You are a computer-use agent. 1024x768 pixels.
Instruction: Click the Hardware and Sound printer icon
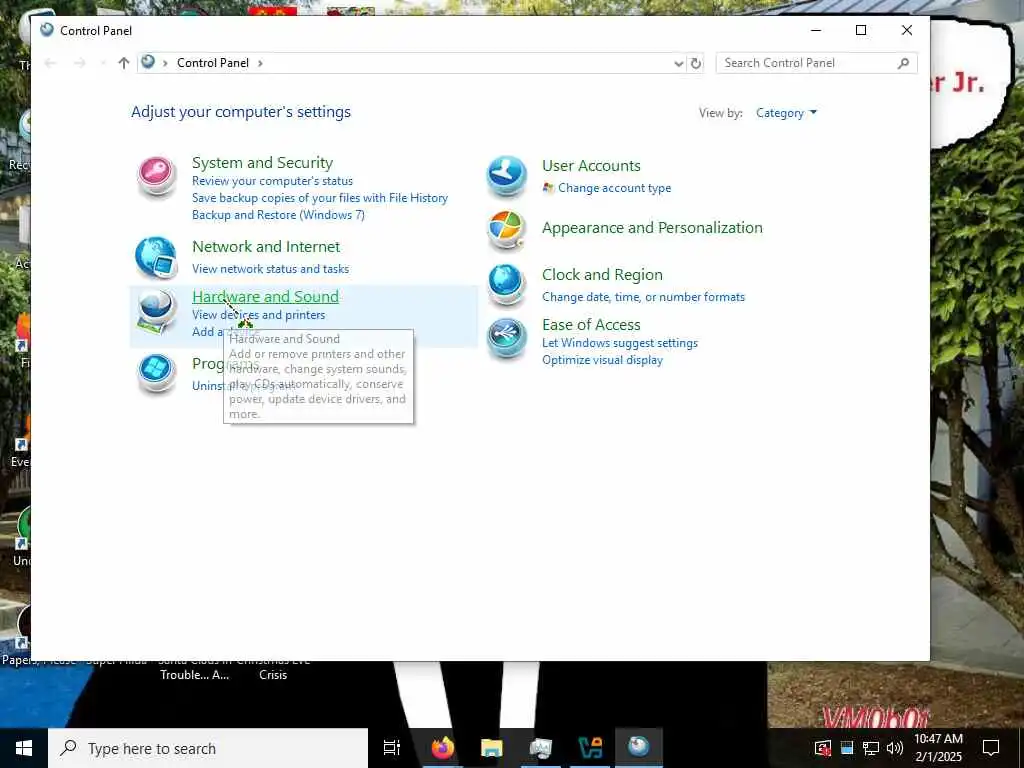pos(157,312)
